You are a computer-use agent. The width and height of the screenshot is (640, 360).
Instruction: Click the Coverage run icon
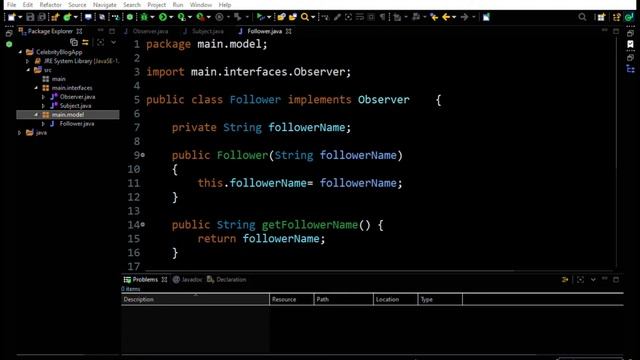pyautogui.click(x=182, y=17)
